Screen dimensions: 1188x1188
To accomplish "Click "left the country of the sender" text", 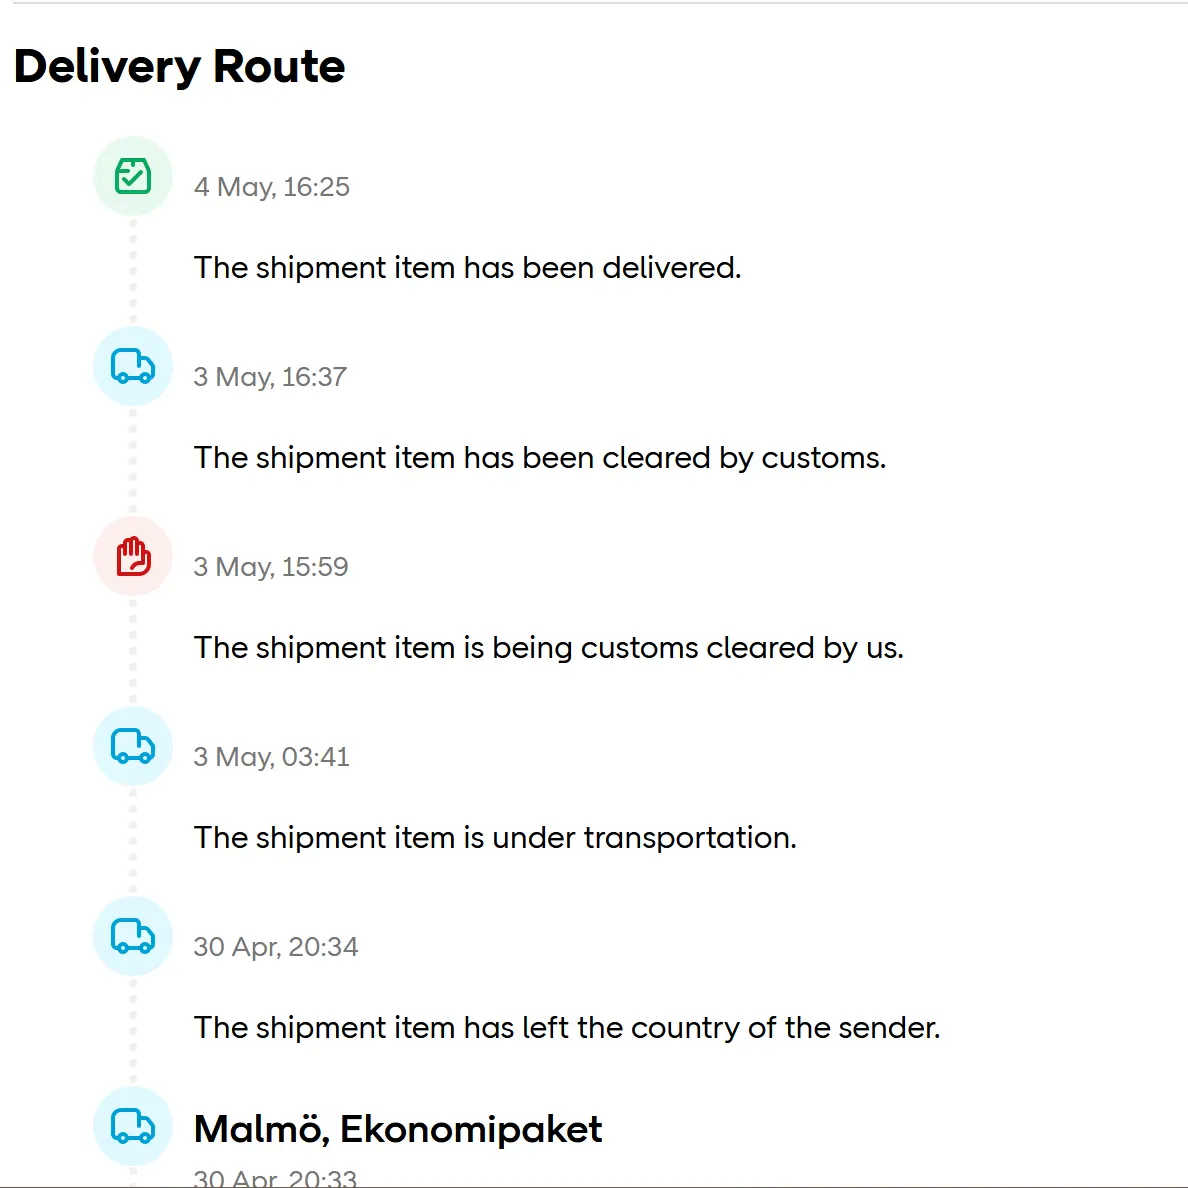I will (567, 1028).
